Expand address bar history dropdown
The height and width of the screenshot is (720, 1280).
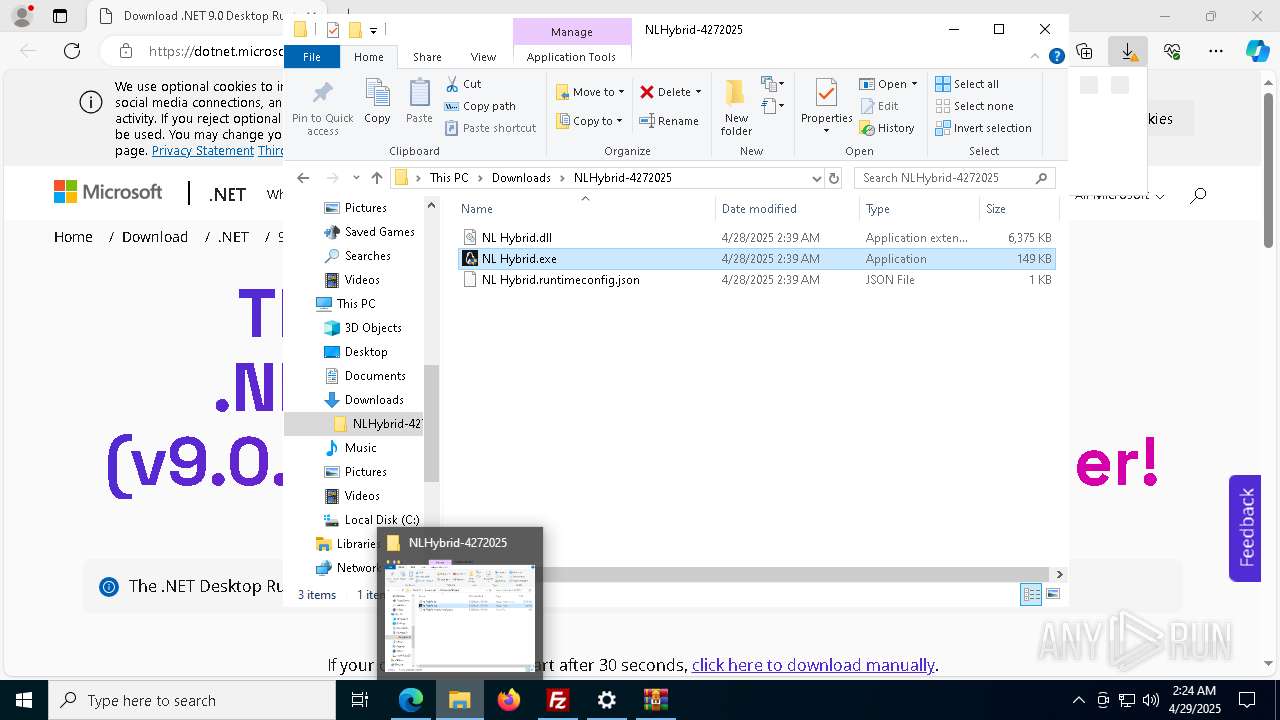pos(817,178)
